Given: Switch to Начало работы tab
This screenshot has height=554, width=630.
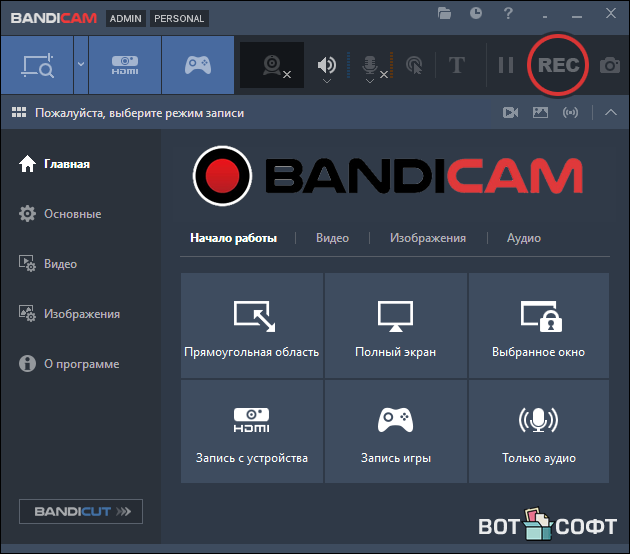Looking at the screenshot, I should (233, 238).
